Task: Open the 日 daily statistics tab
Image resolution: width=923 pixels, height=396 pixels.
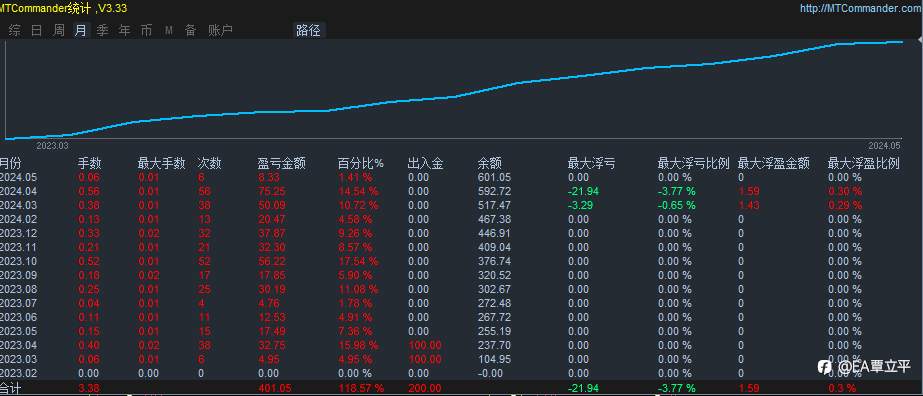Action: pos(36,31)
